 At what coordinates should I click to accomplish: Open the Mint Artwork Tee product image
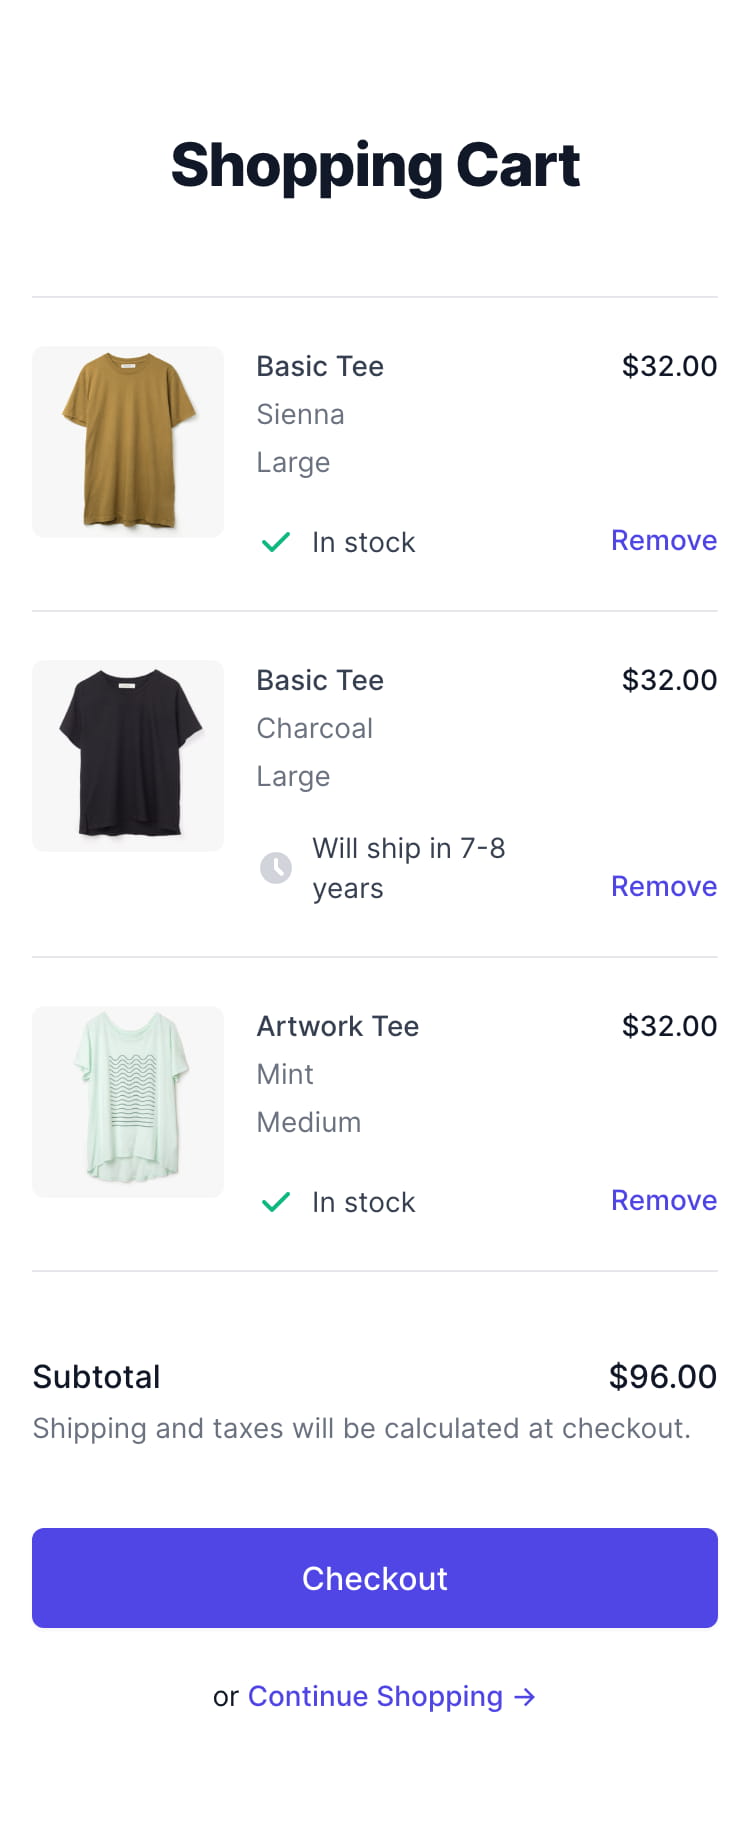click(128, 1102)
